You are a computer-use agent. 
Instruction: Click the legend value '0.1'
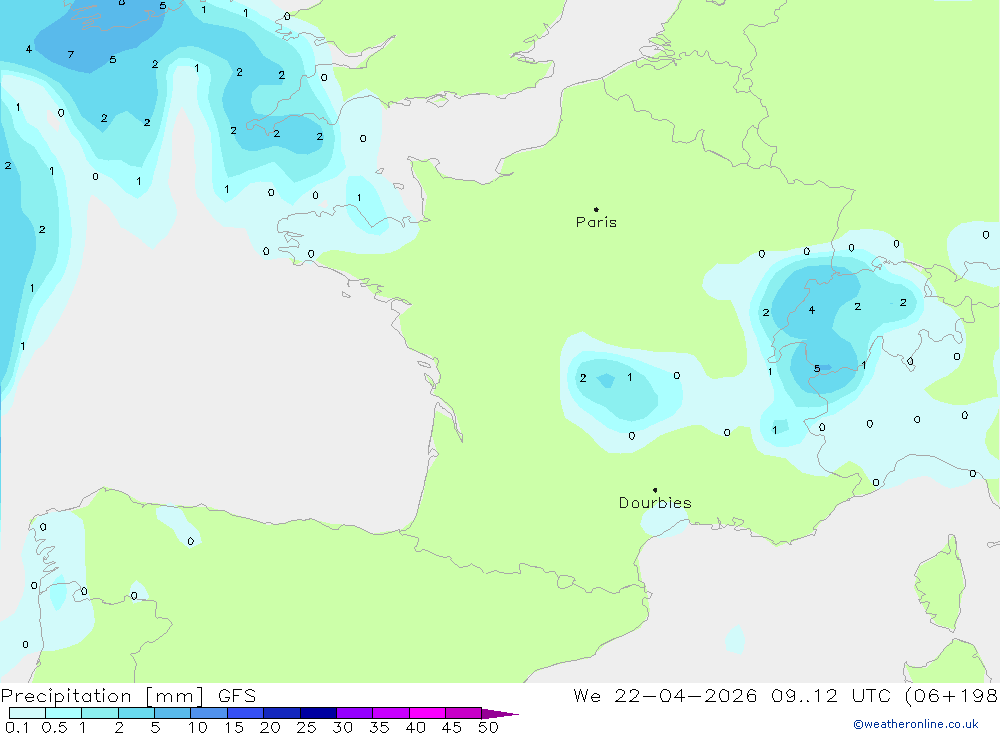tap(17, 727)
